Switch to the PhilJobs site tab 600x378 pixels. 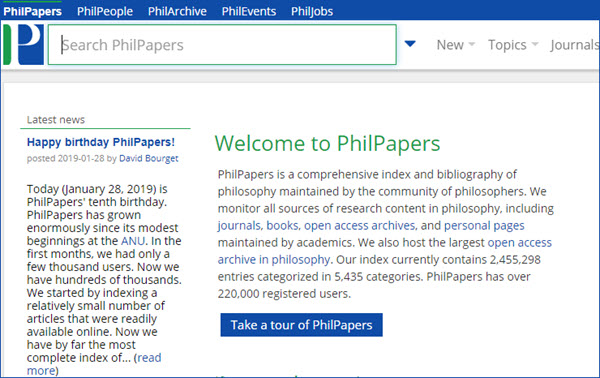click(x=312, y=11)
